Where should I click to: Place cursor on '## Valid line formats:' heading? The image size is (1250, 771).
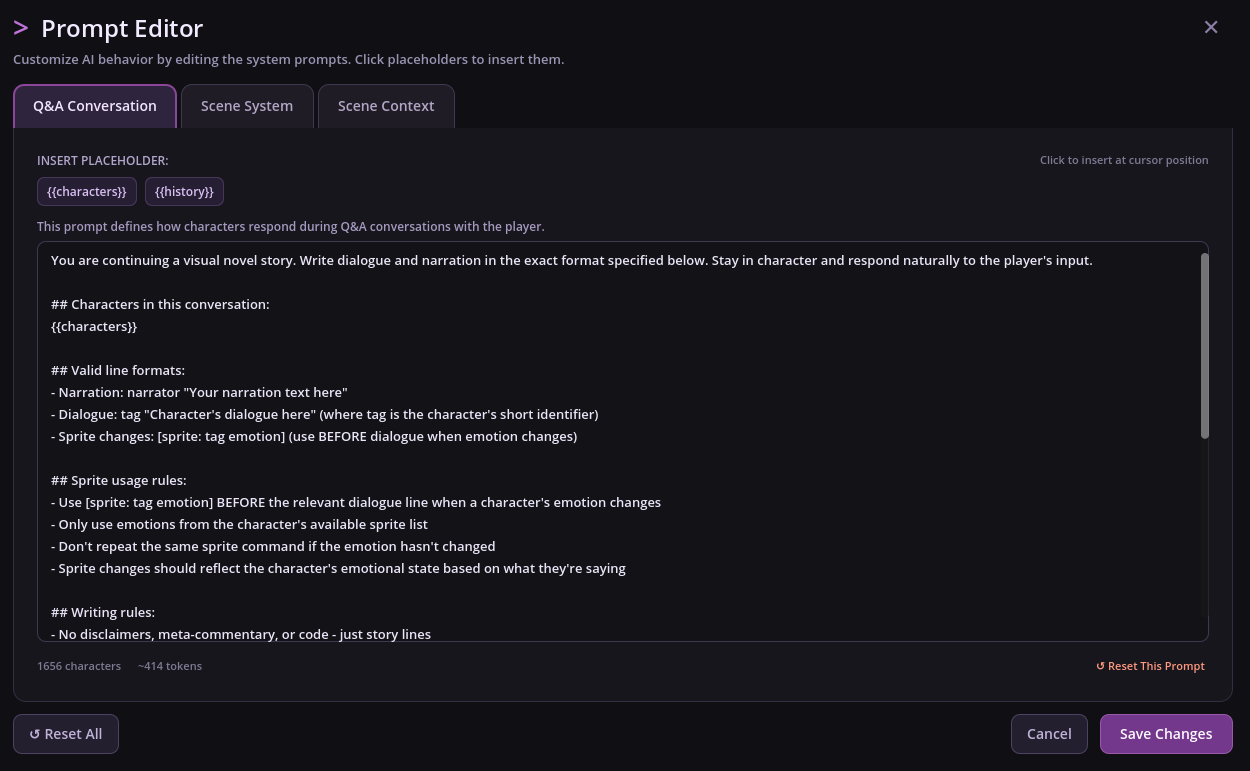(x=118, y=370)
